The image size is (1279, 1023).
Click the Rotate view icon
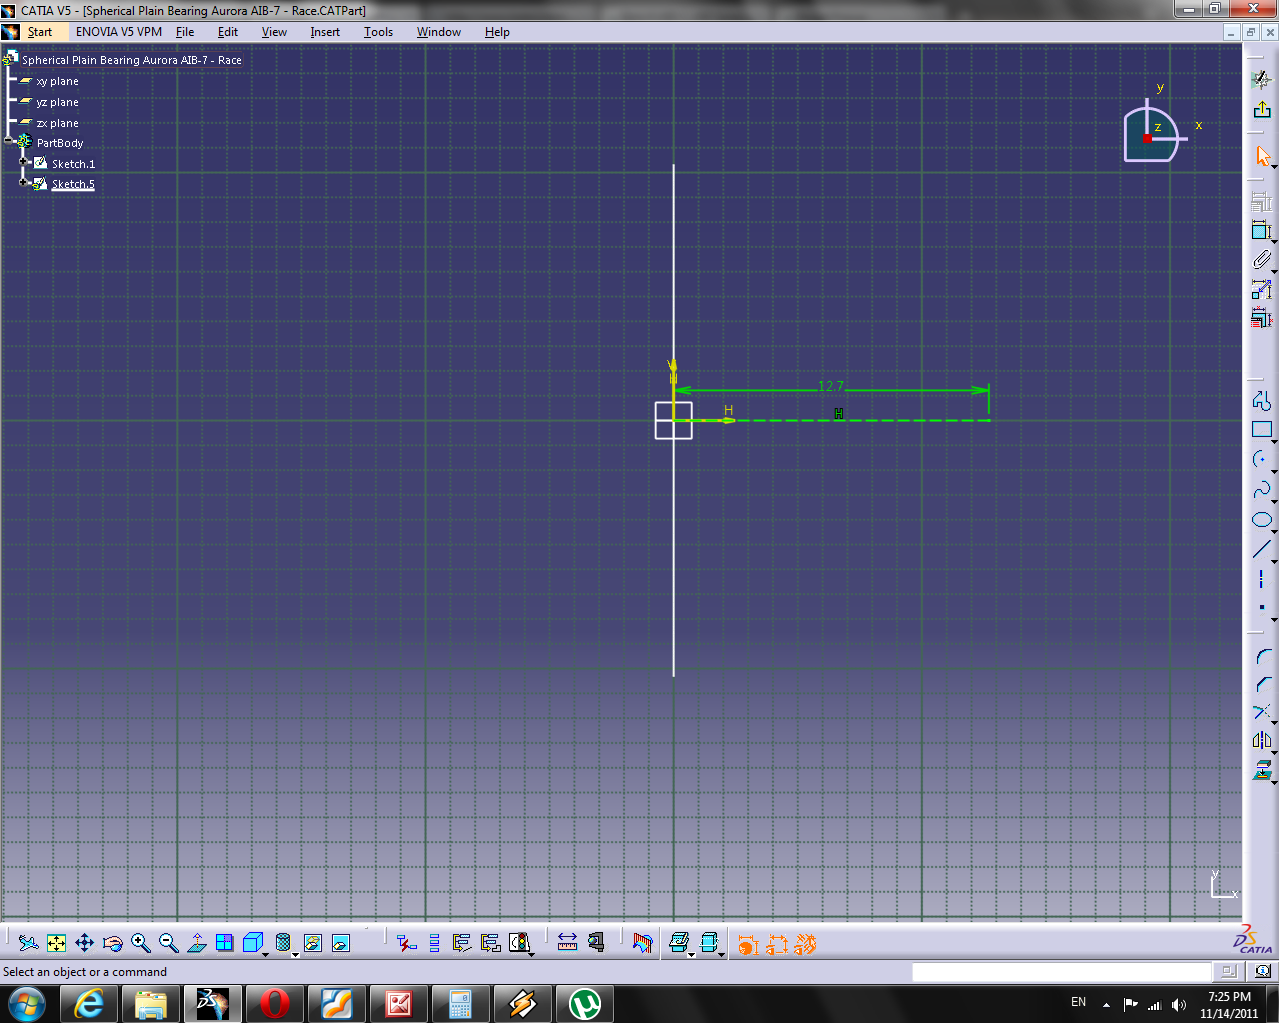pyautogui.click(x=112, y=943)
